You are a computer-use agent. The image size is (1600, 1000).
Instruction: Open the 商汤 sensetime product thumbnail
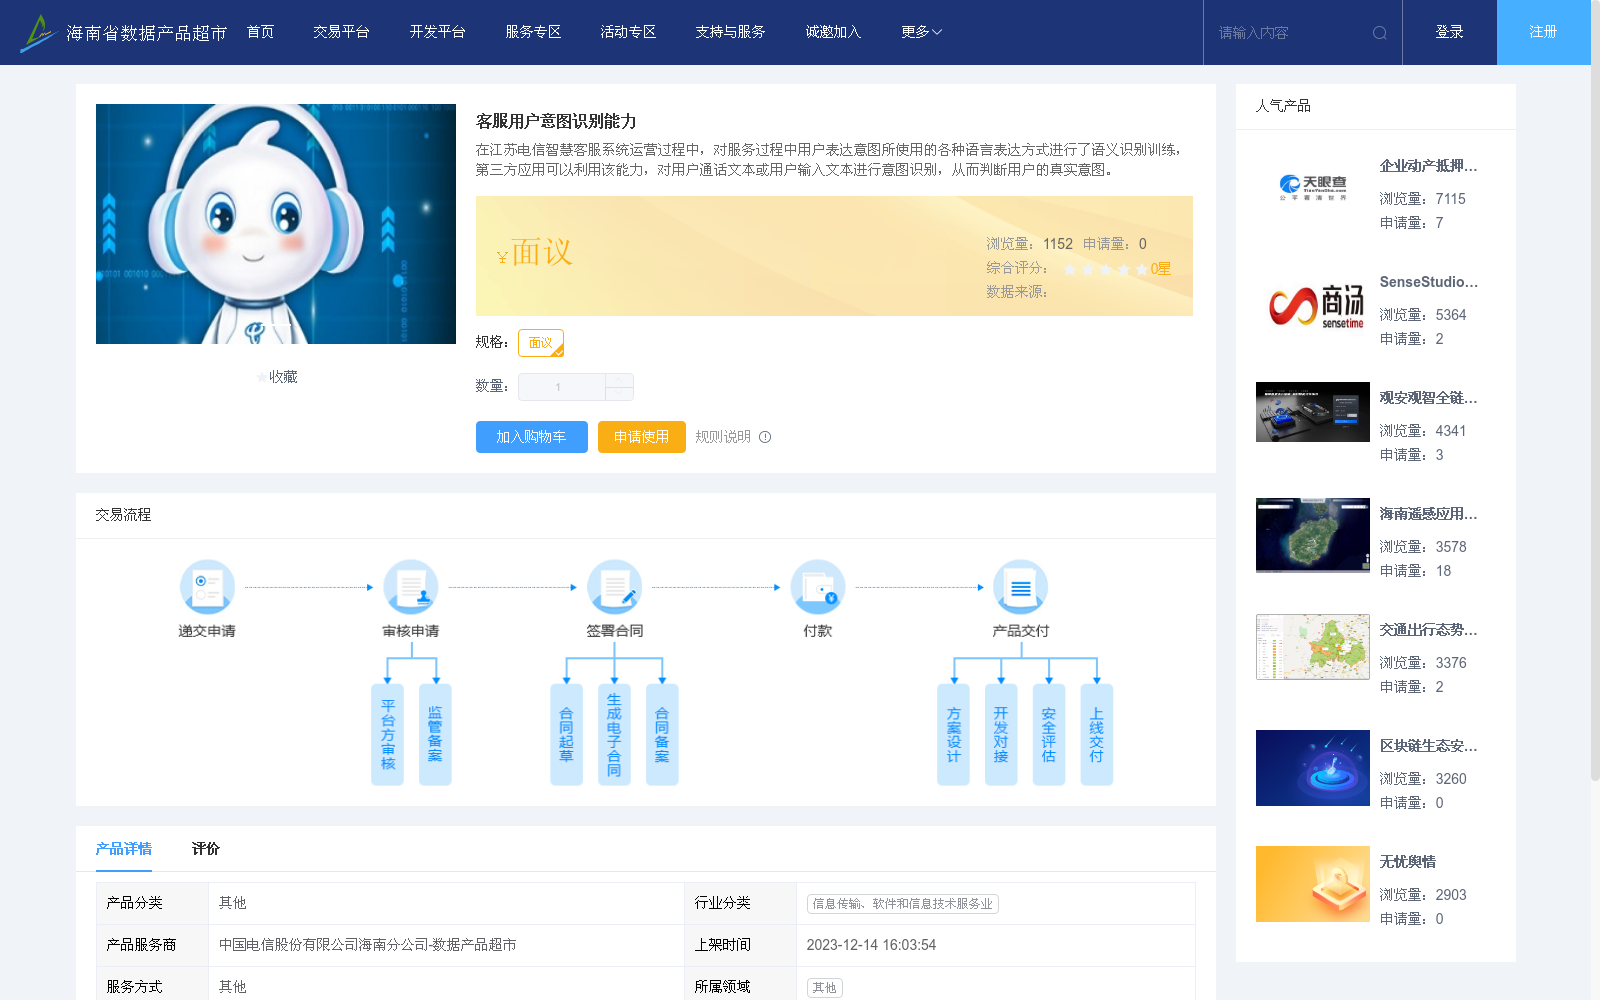click(1313, 304)
